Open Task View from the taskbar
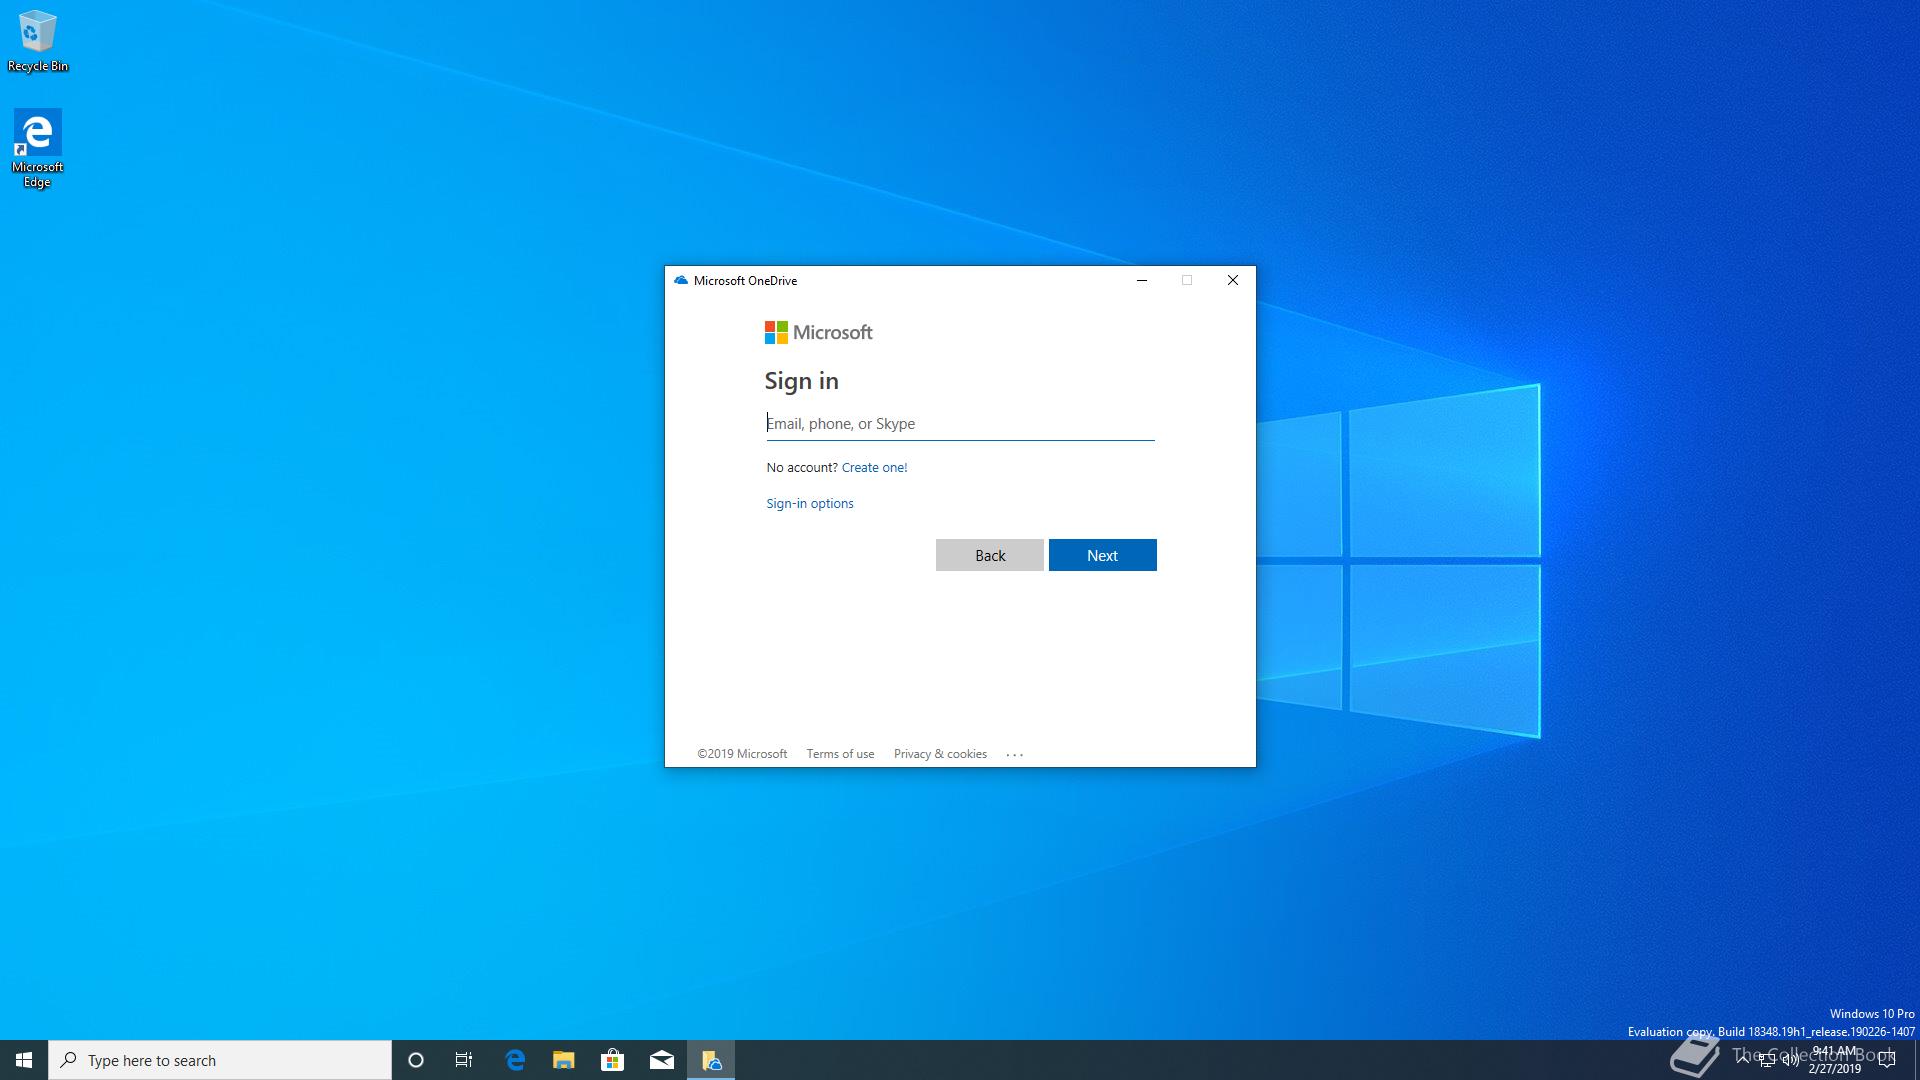 point(464,1060)
